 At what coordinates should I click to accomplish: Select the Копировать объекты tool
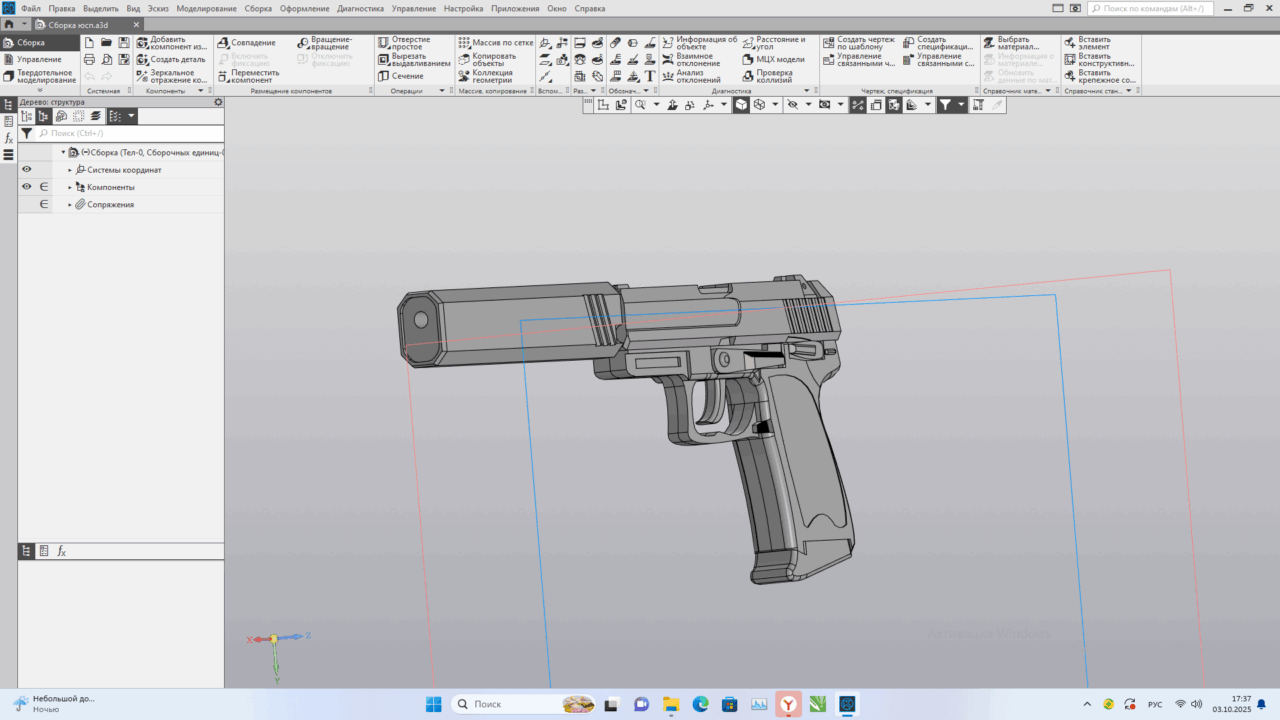click(x=493, y=61)
